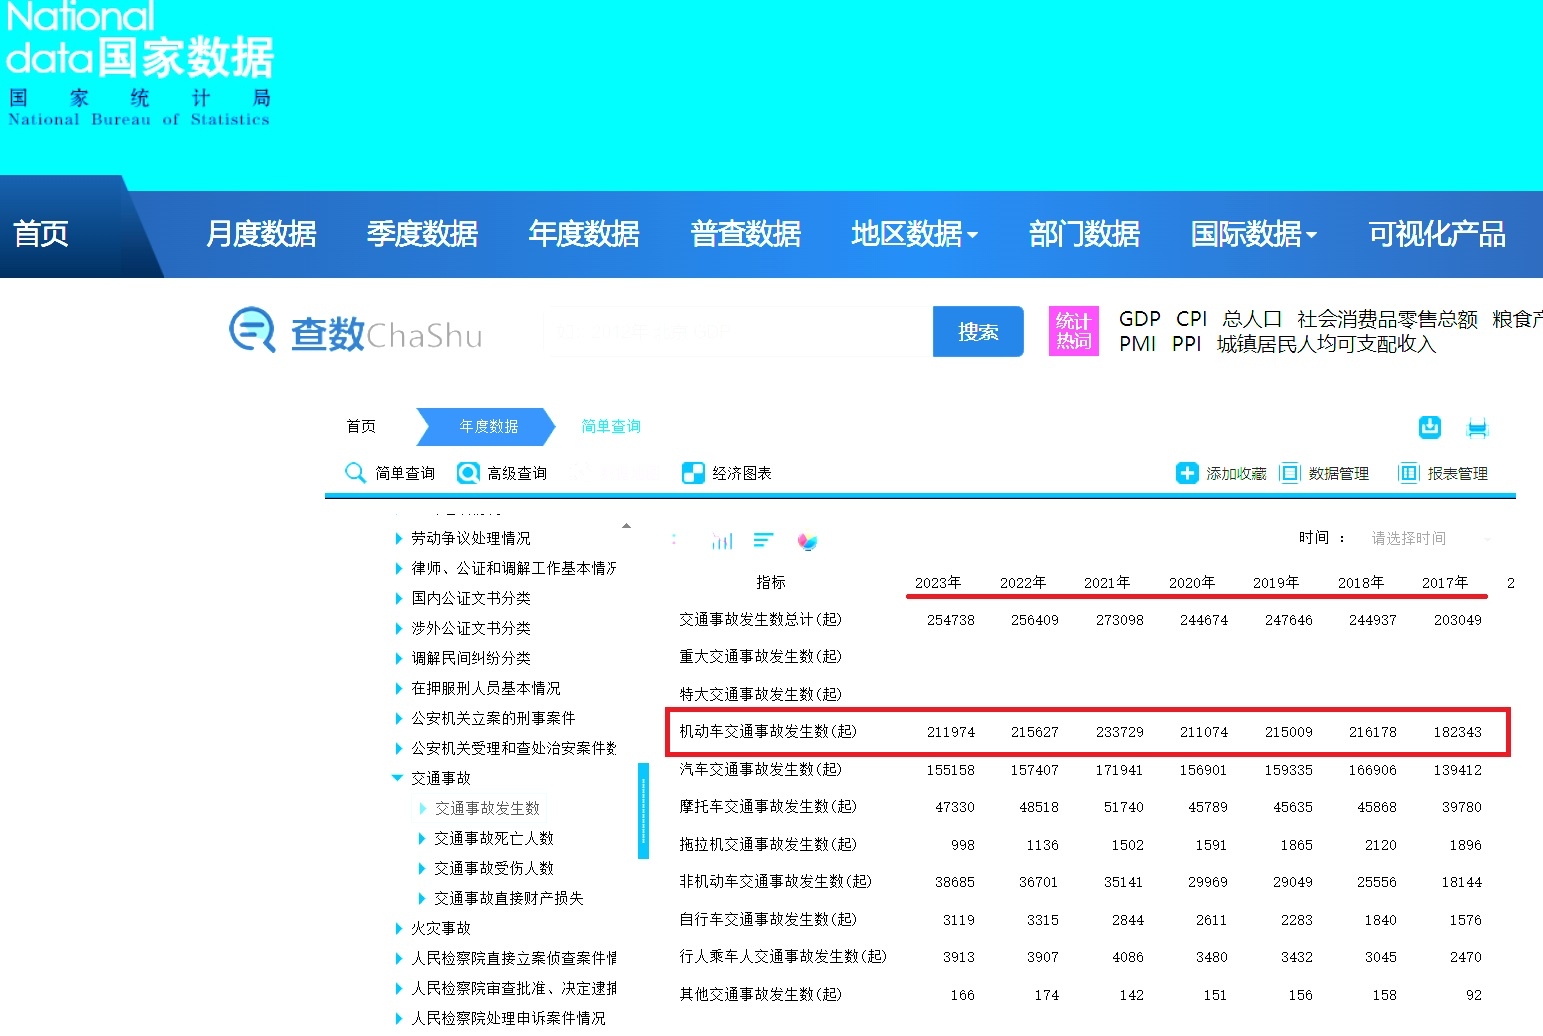The height and width of the screenshot is (1036, 1543).
Task: Click the tree panel scrollbar handle
Action: click(643, 810)
